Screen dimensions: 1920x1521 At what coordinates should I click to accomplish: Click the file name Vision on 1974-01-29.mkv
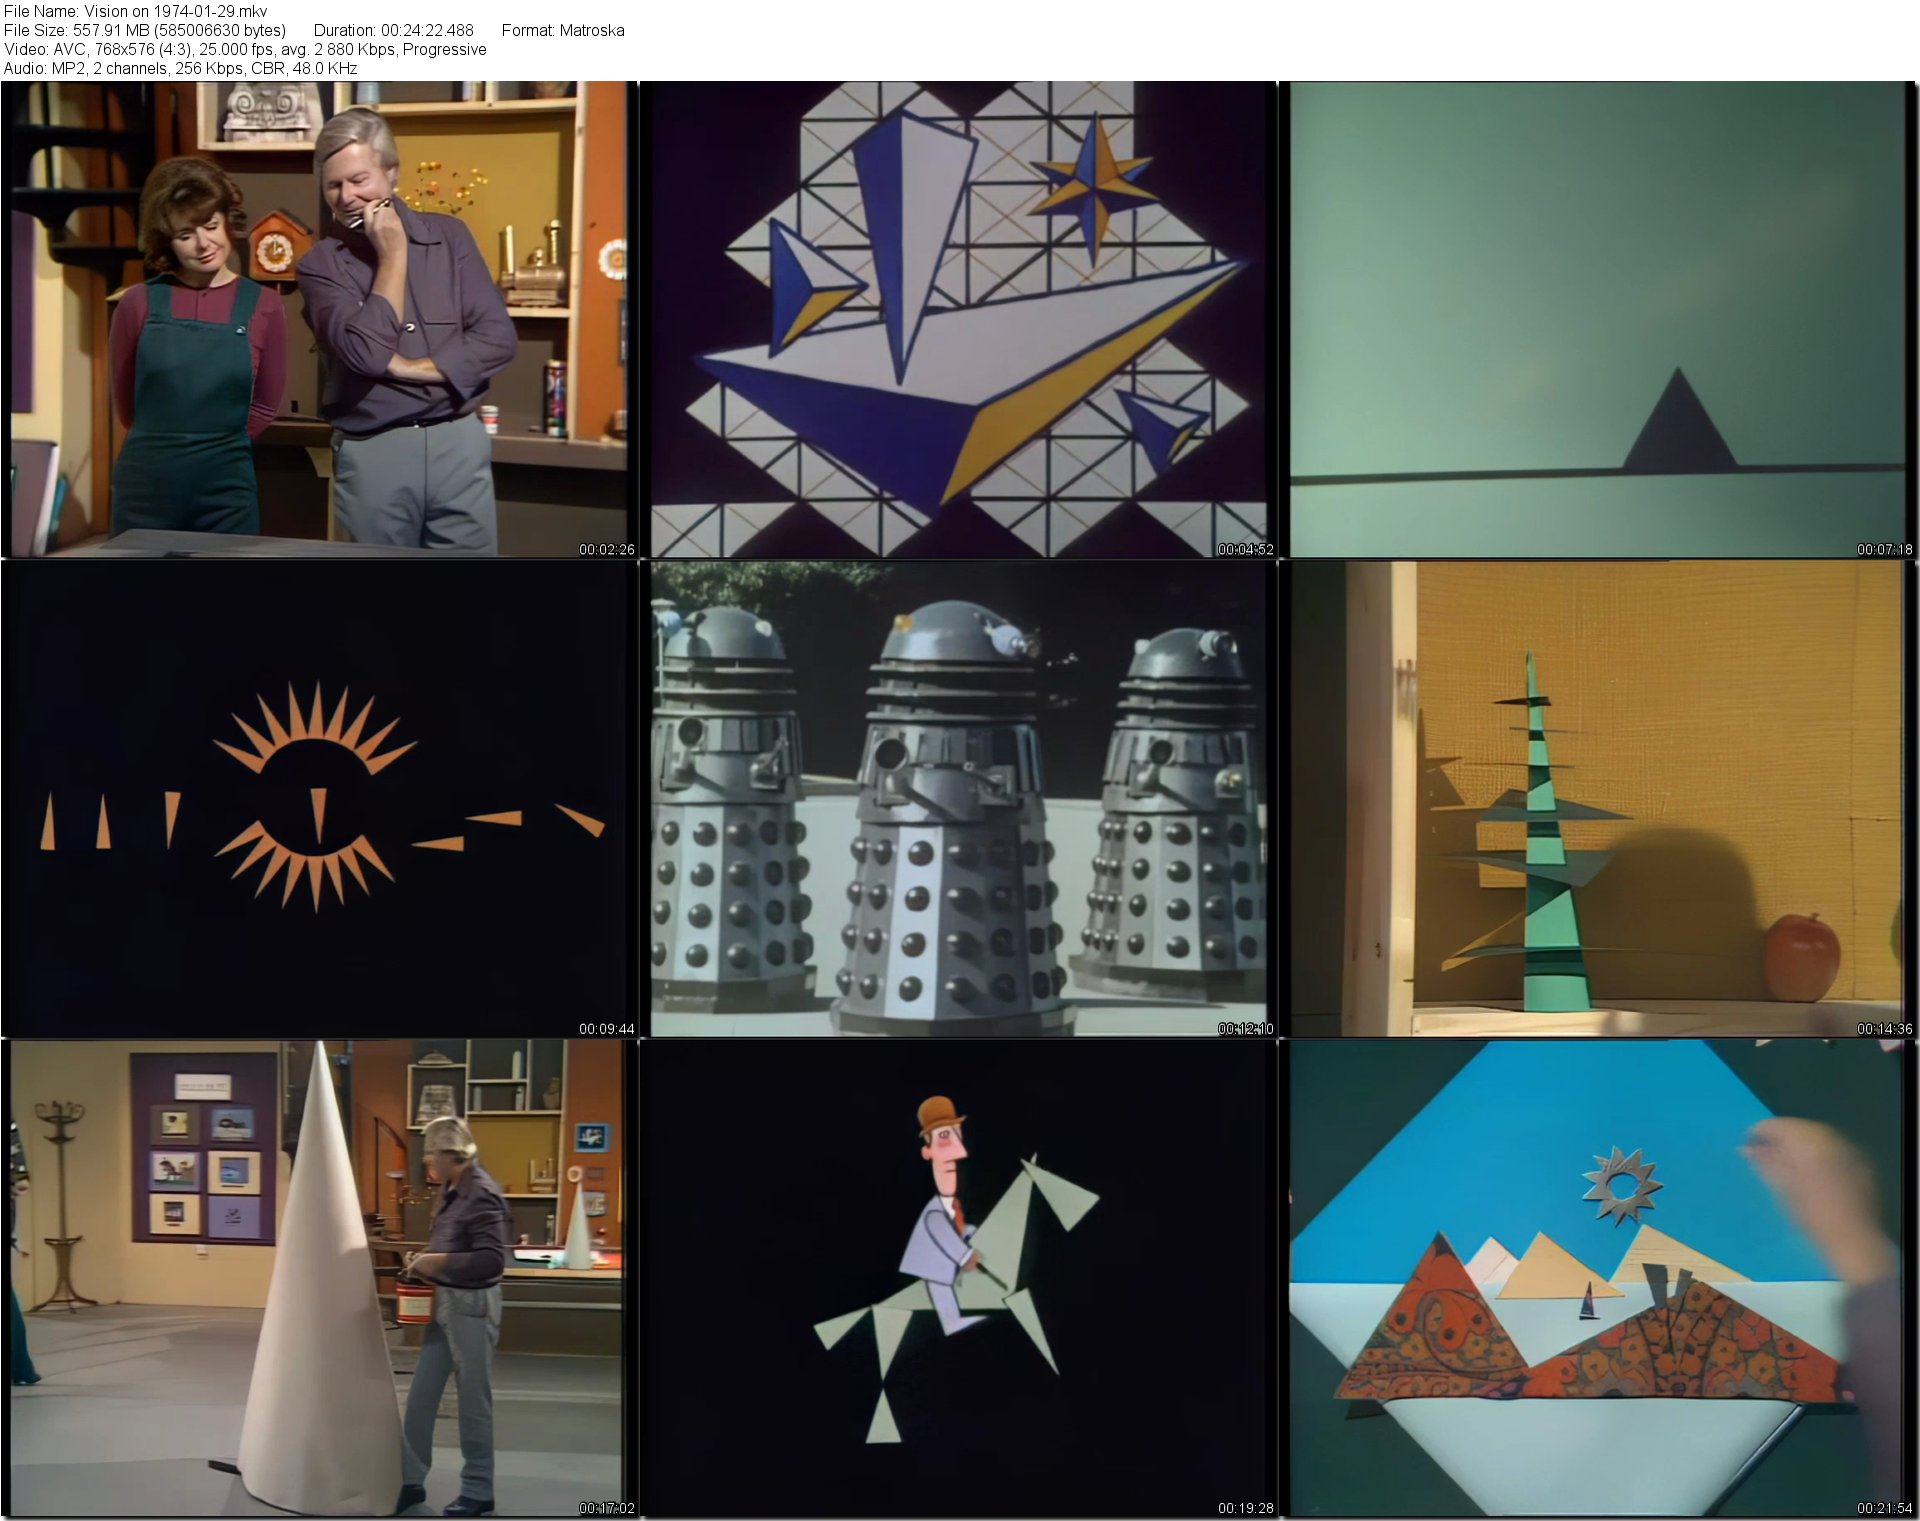(x=136, y=11)
